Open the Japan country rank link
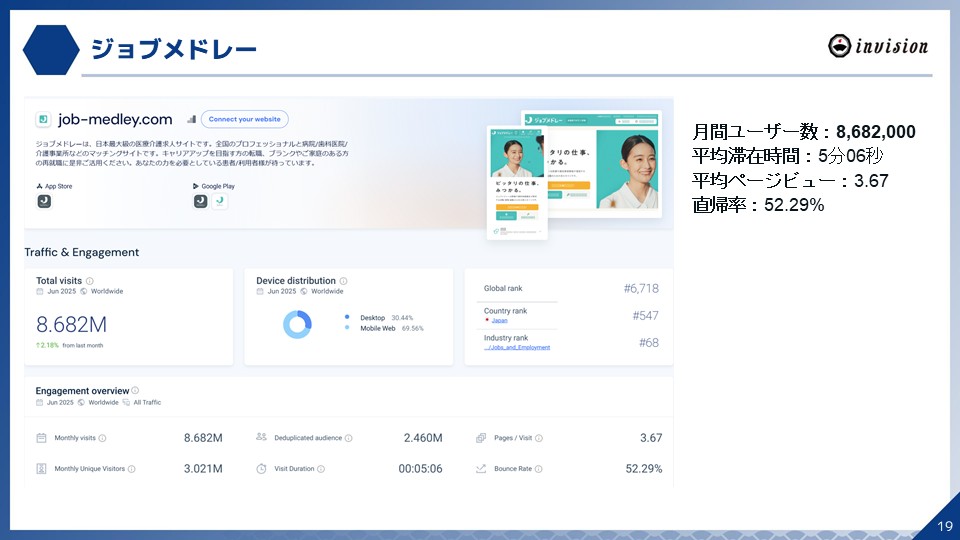The image size is (960, 540). click(500, 320)
